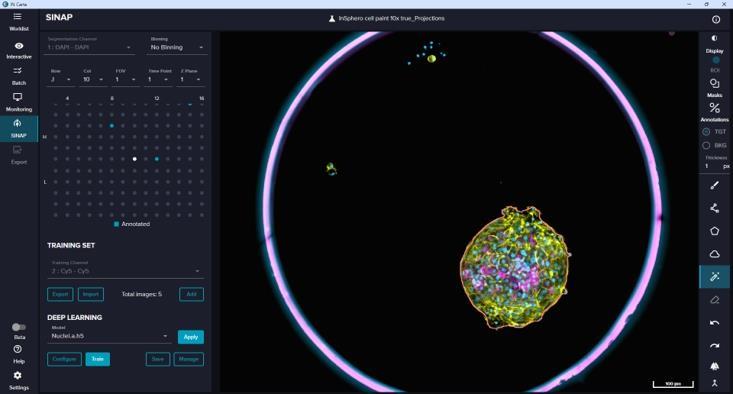Image resolution: width=733 pixels, height=394 pixels.
Task: Toggle the ROI indicator circle
Action: pyautogui.click(x=716, y=60)
